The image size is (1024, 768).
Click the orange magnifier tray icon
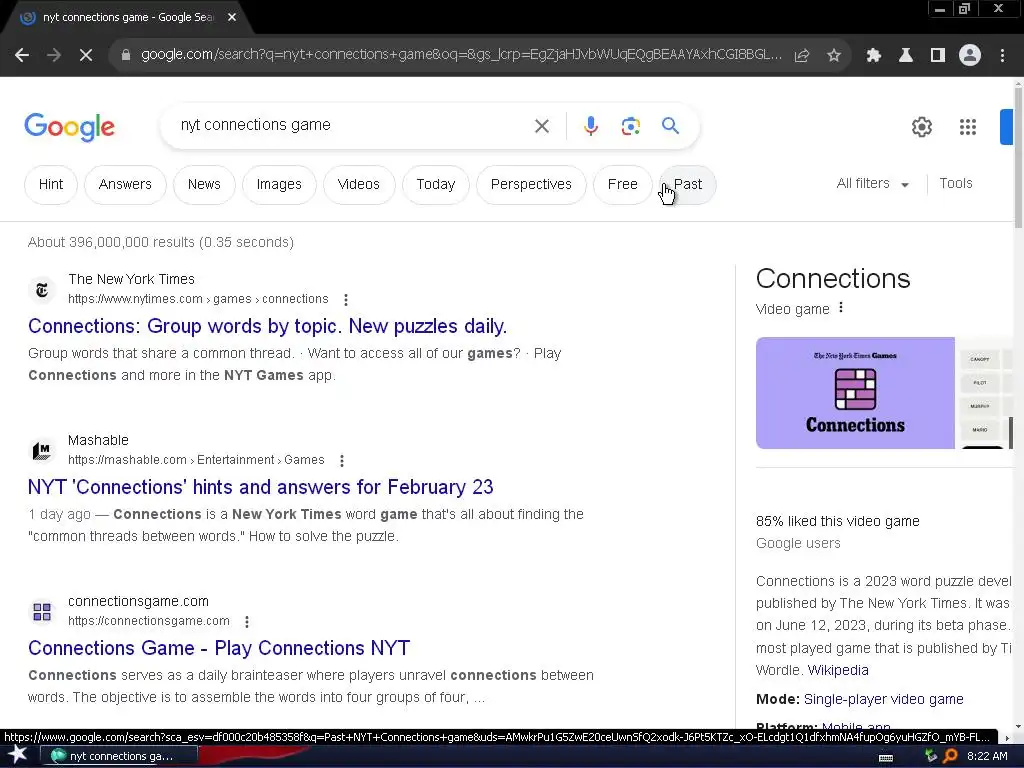(x=950, y=756)
